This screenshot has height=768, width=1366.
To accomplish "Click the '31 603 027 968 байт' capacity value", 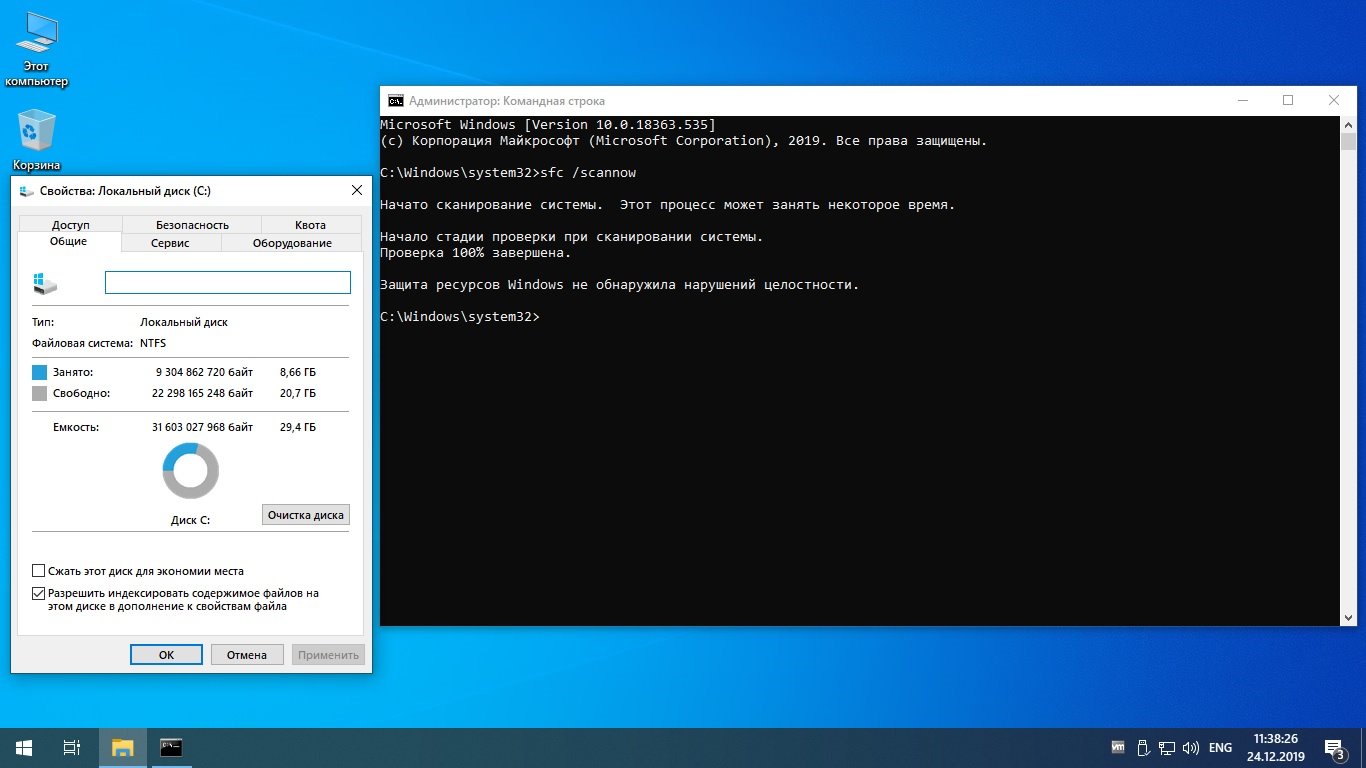I will click(x=201, y=427).
